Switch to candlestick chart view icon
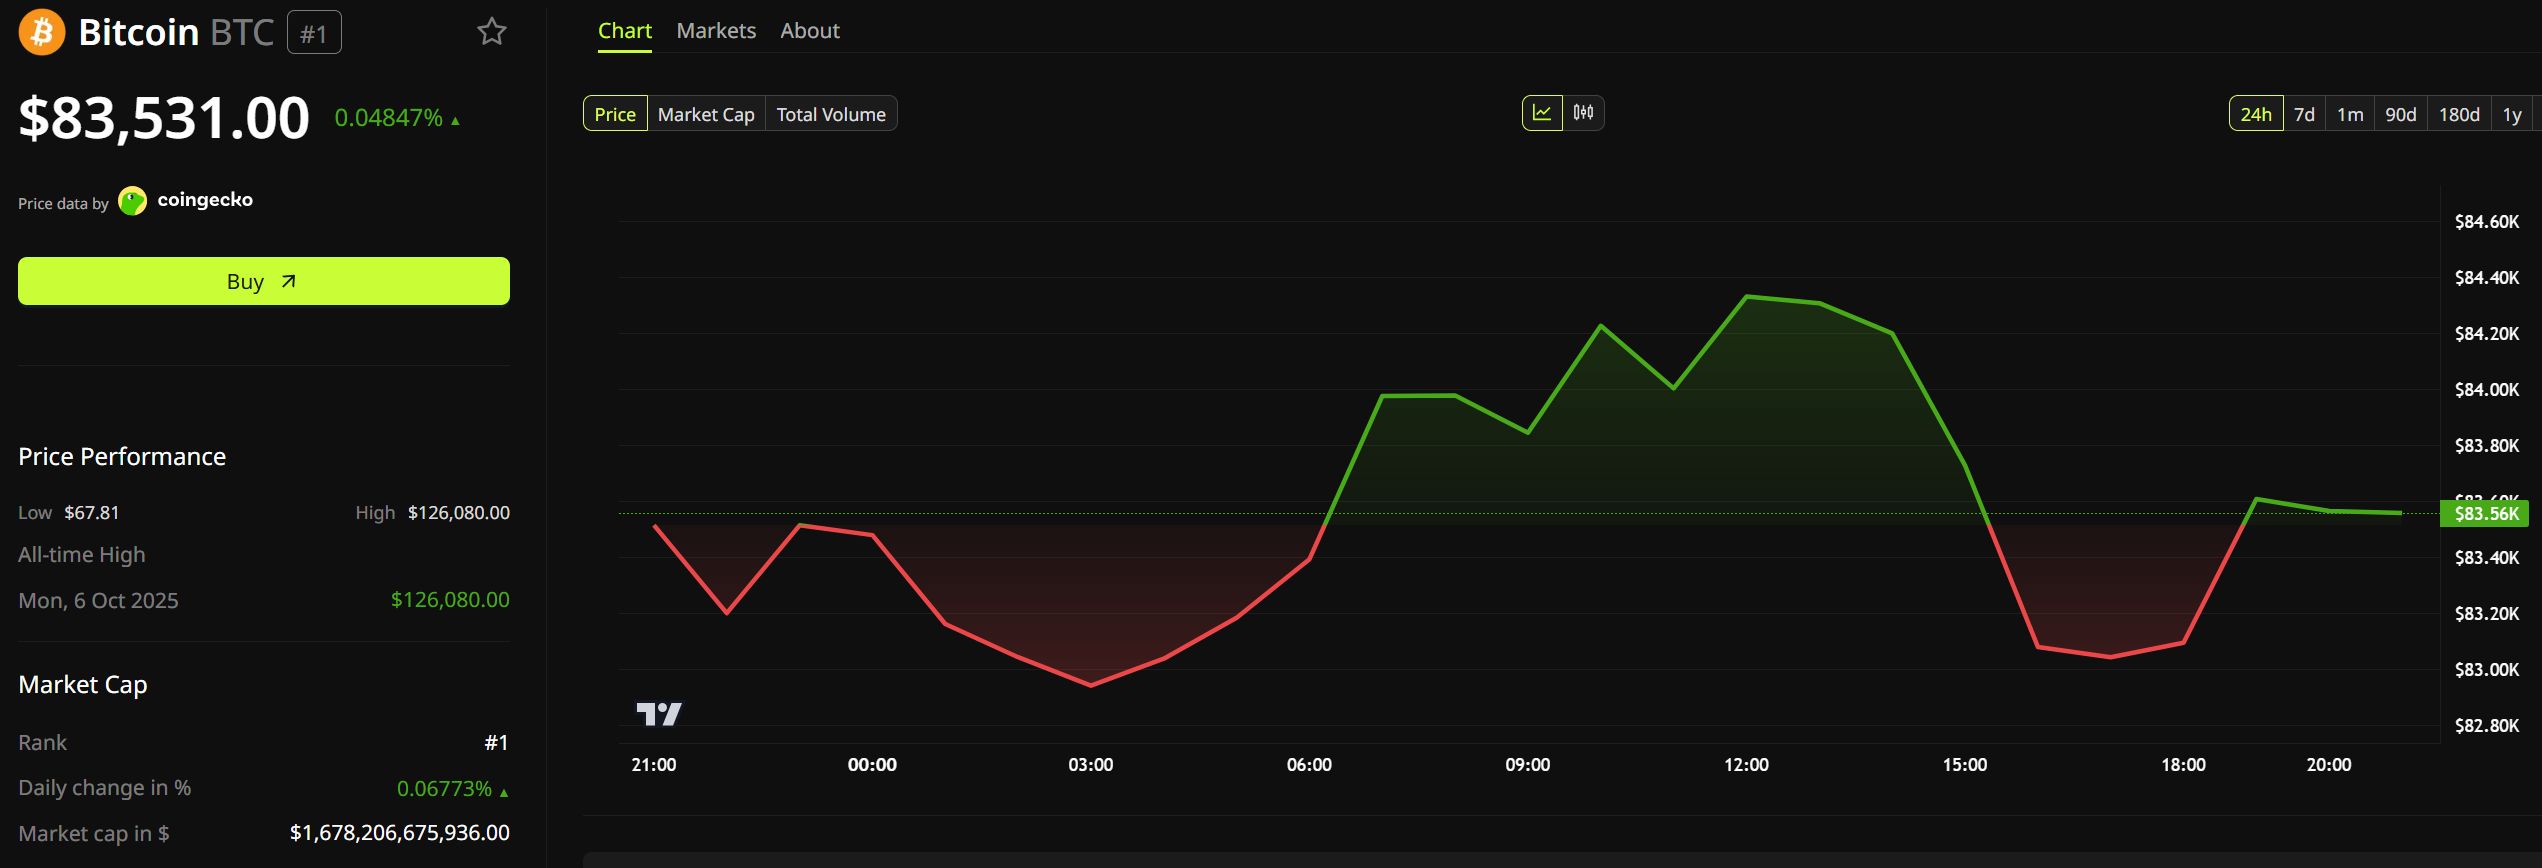Image resolution: width=2542 pixels, height=868 pixels. click(x=1583, y=113)
